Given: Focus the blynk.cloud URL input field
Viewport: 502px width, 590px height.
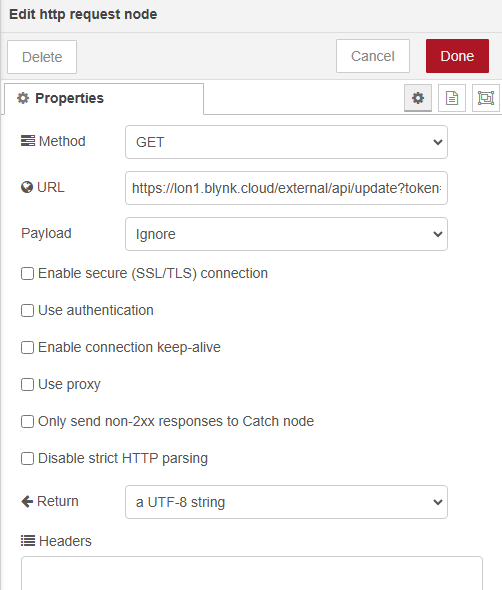Looking at the screenshot, I should point(286,188).
